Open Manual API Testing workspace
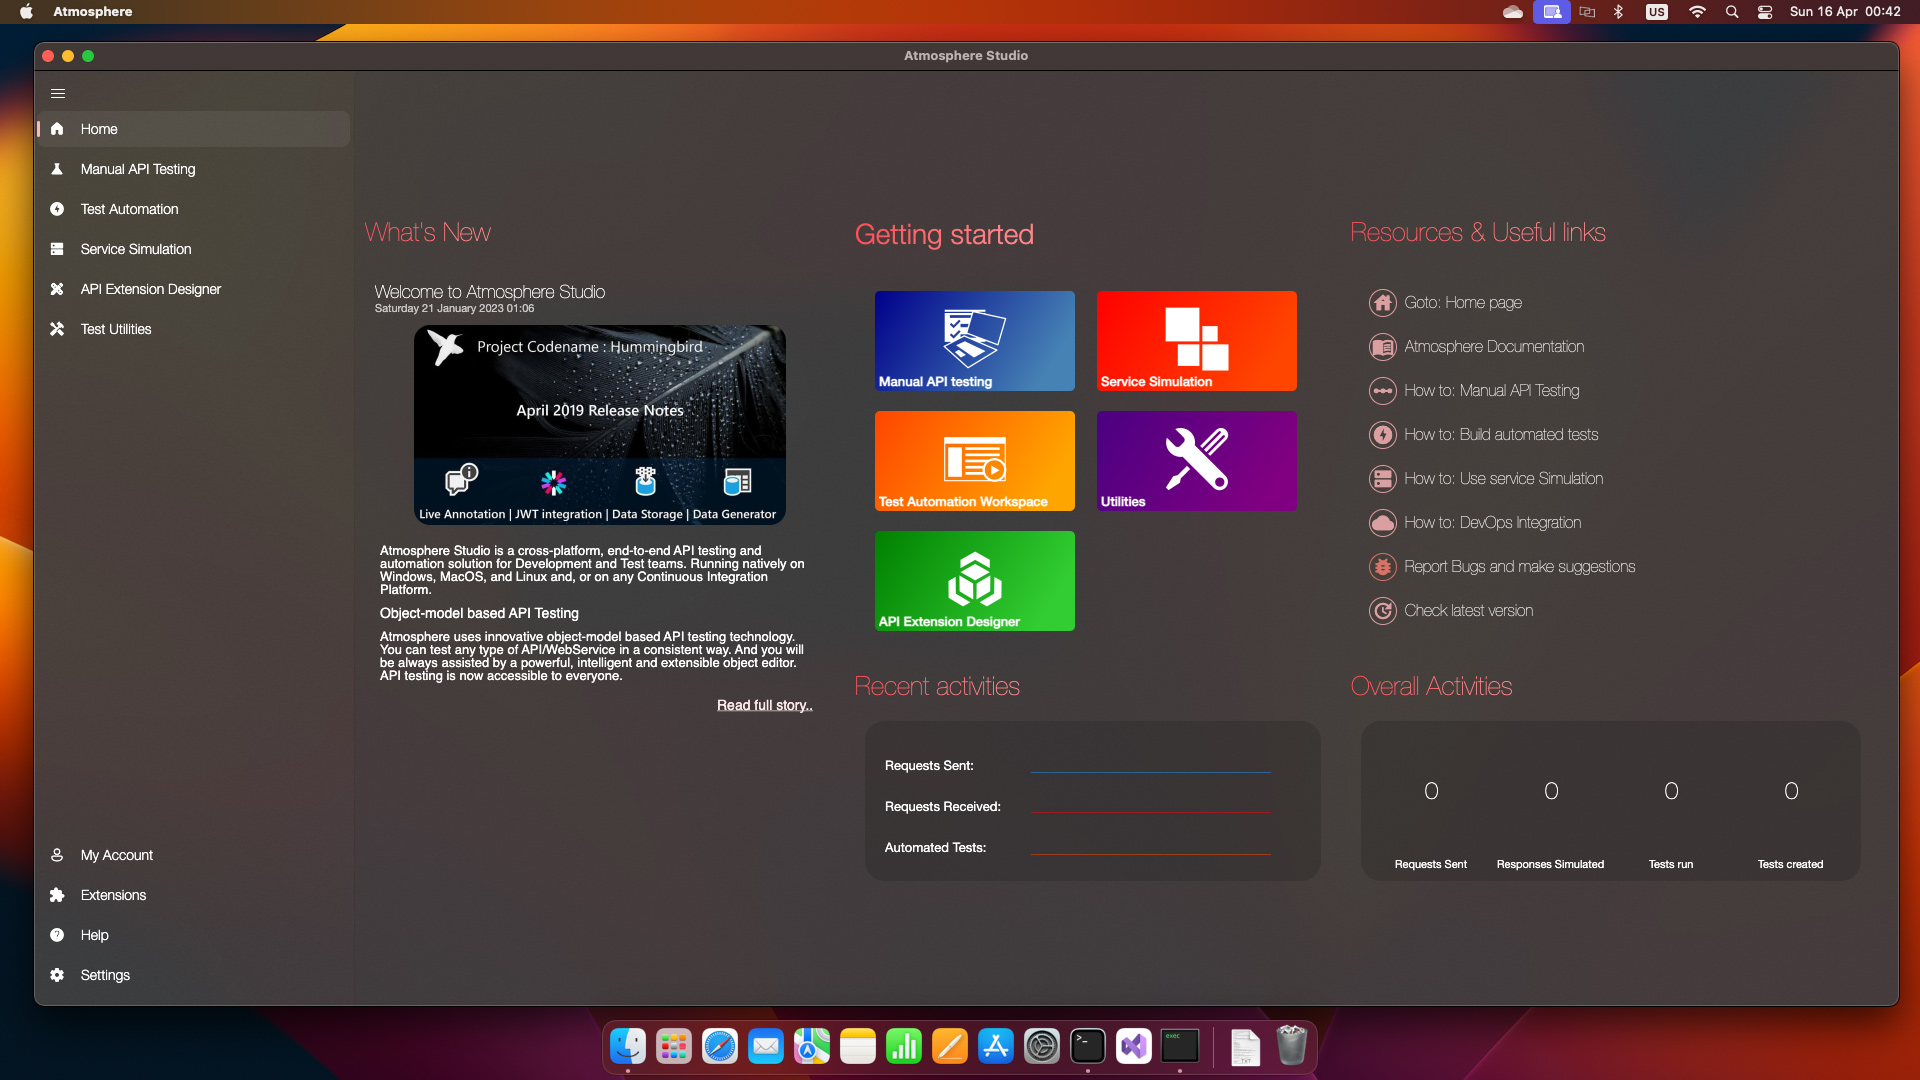 point(975,340)
